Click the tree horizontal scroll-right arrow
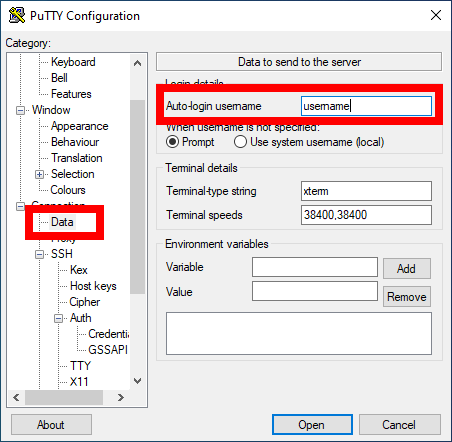Viewport: 452px width, 442px height. [121, 397]
